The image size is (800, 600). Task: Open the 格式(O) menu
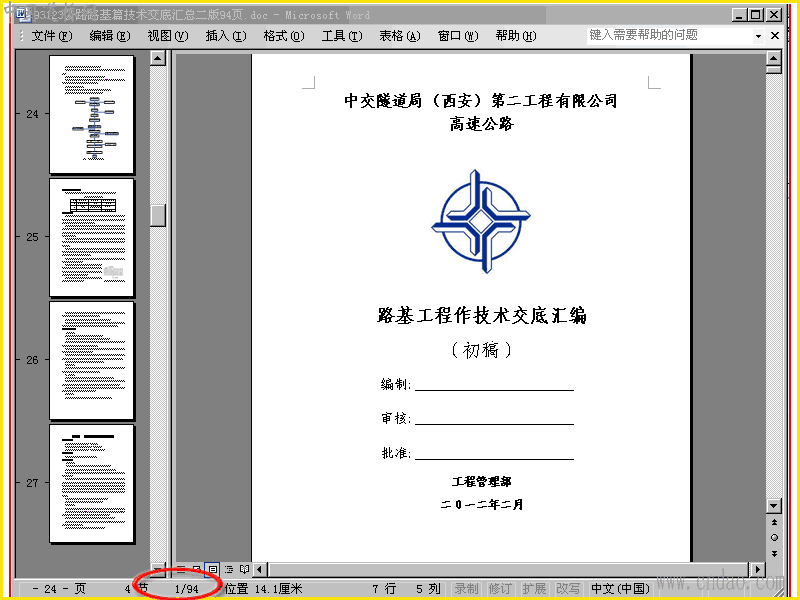[284, 36]
